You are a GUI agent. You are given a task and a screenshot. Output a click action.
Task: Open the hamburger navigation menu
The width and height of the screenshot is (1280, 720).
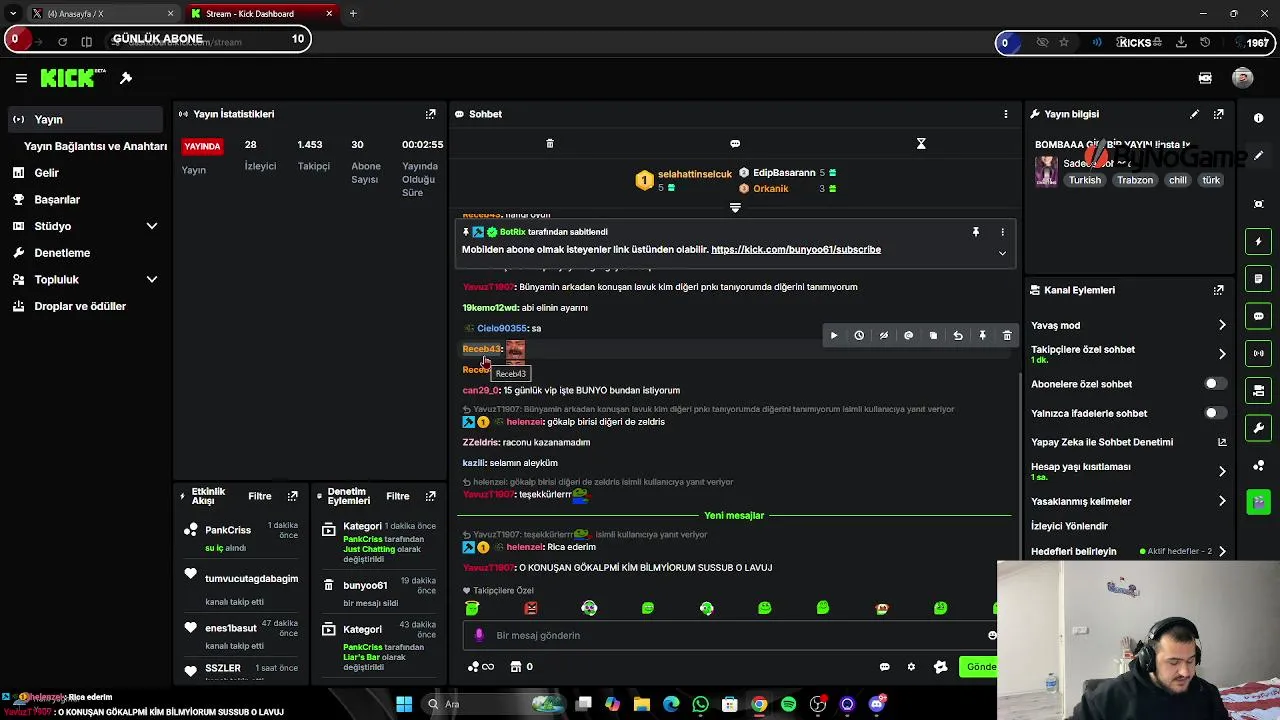point(21,78)
